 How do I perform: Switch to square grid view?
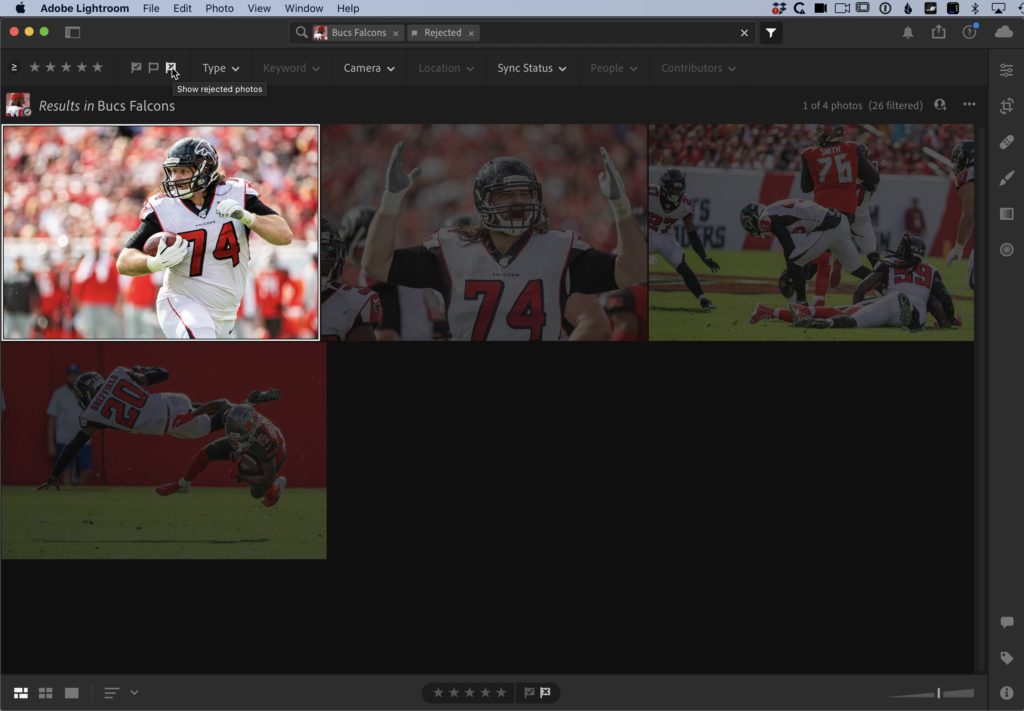point(46,693)
